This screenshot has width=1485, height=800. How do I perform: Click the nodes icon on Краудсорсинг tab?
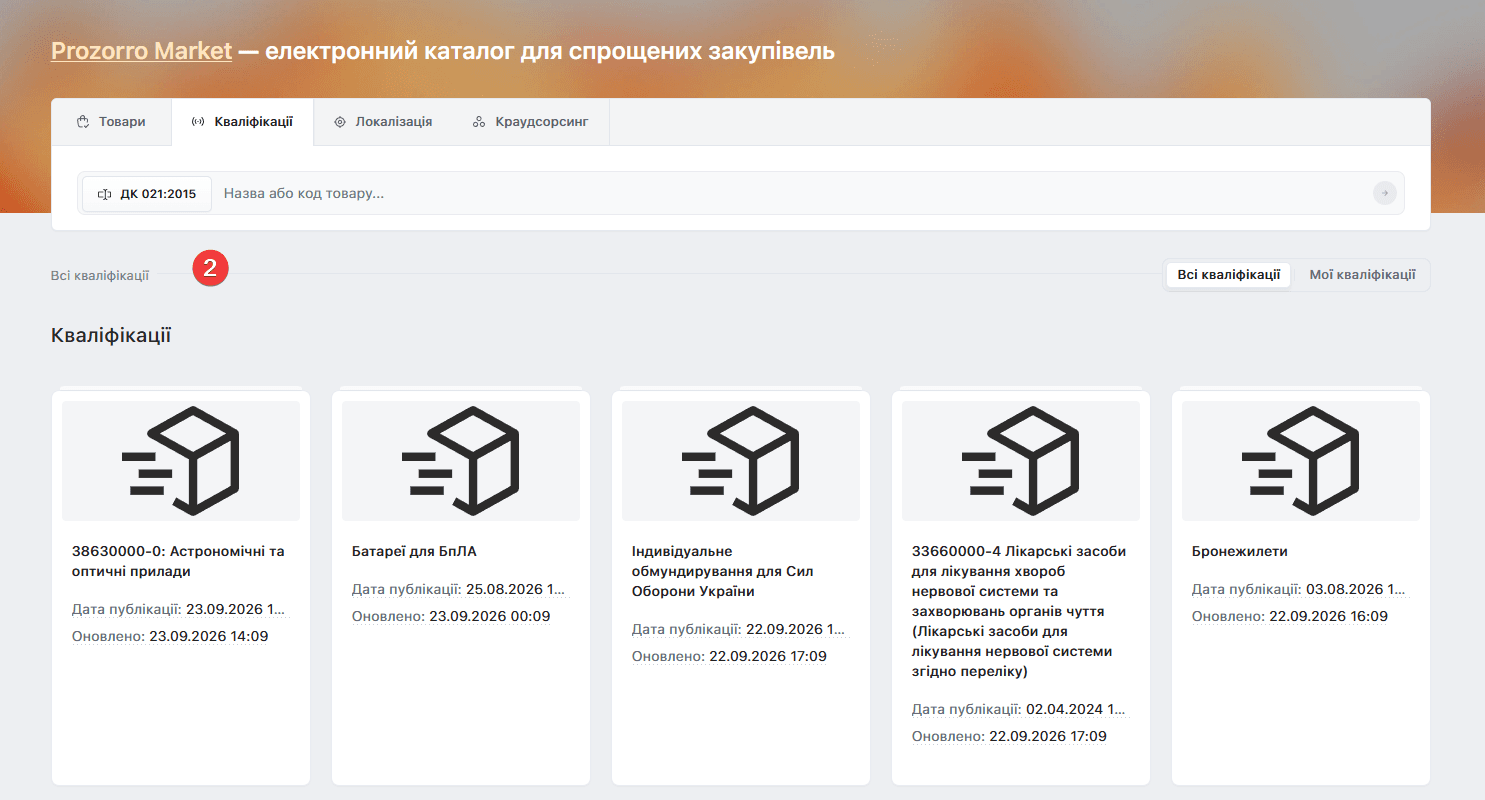click(x=479, y=122)
